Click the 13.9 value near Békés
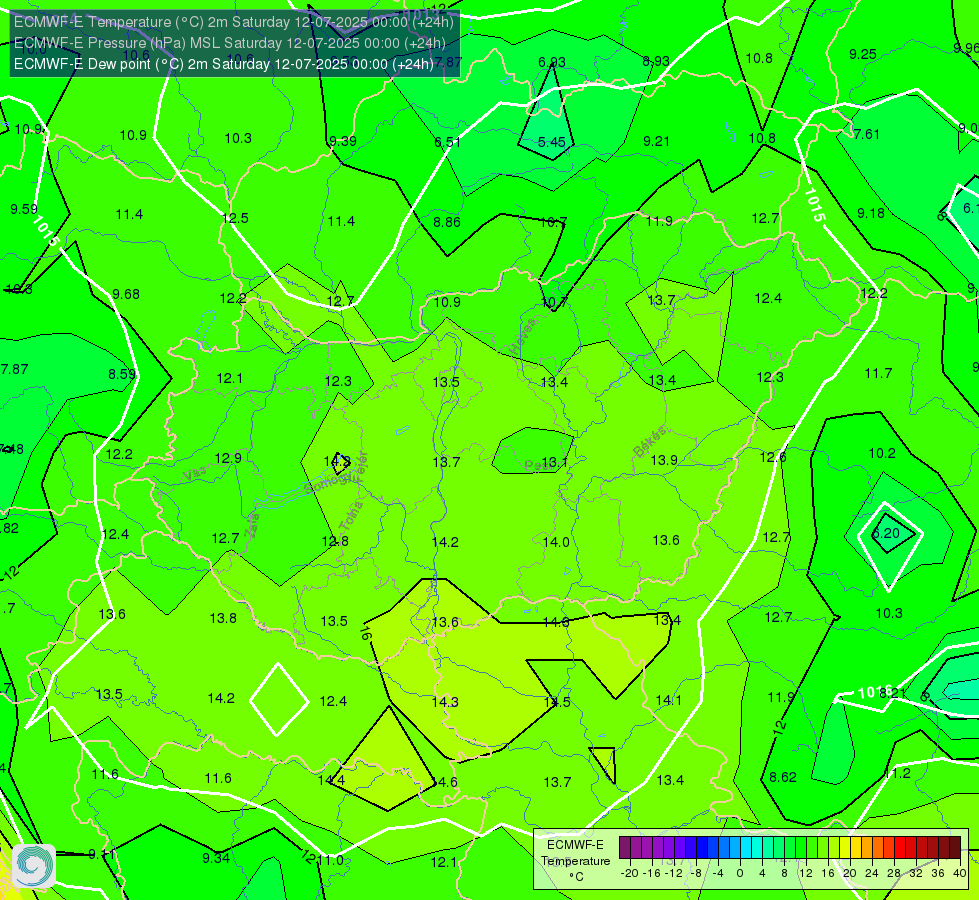Viewport: 979px width, 900px height. pos(664,460)
